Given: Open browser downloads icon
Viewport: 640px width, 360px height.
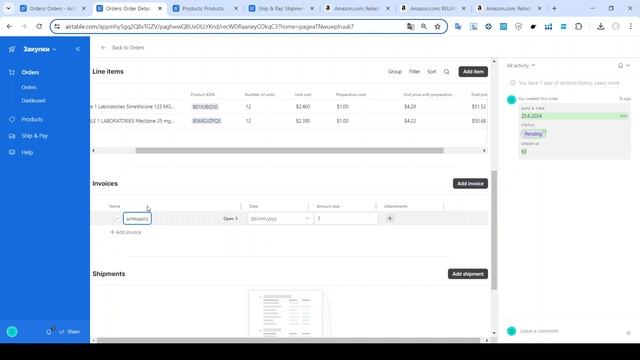Looking at the screenshot, I should pyautogui.click(x=600, y=27).
